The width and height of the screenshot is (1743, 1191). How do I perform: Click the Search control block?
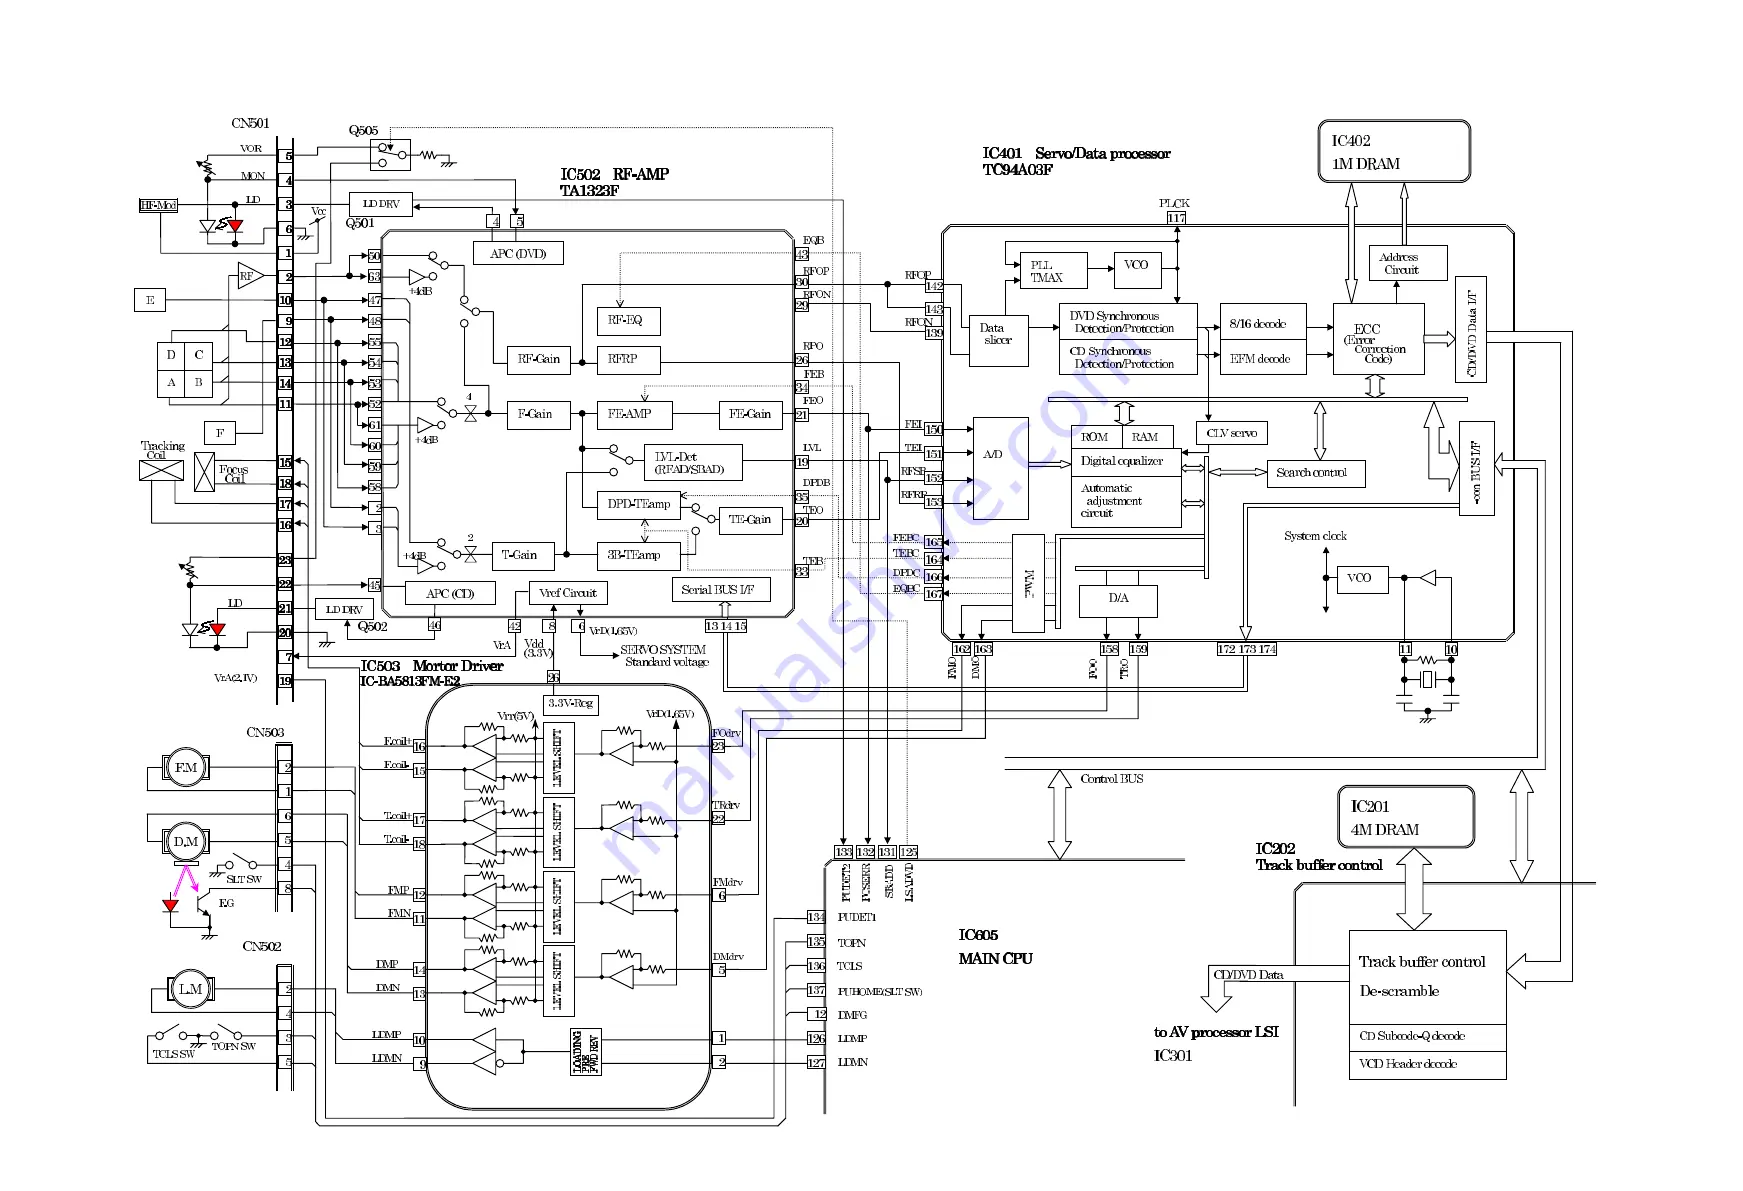coord(1316,473)
